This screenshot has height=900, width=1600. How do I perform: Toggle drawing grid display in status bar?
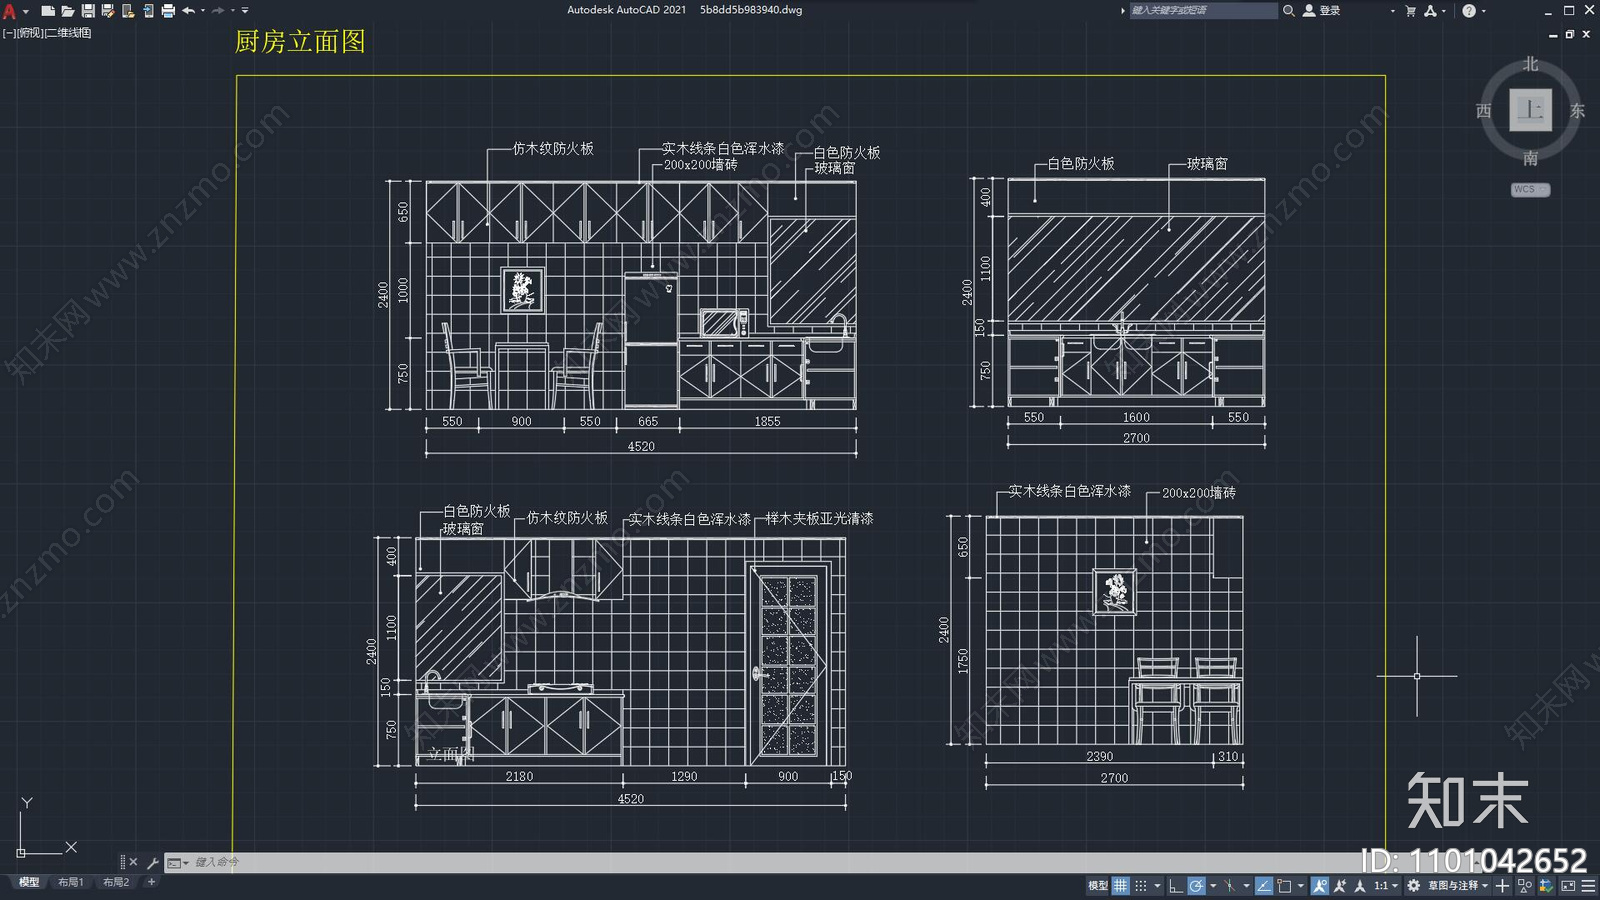[x=1120, y=885]
